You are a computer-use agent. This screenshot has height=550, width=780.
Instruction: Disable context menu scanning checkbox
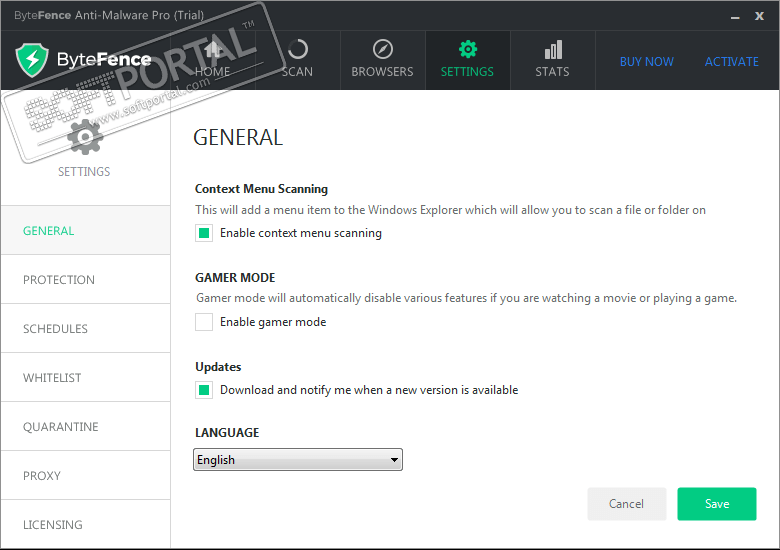pos(204,233)
